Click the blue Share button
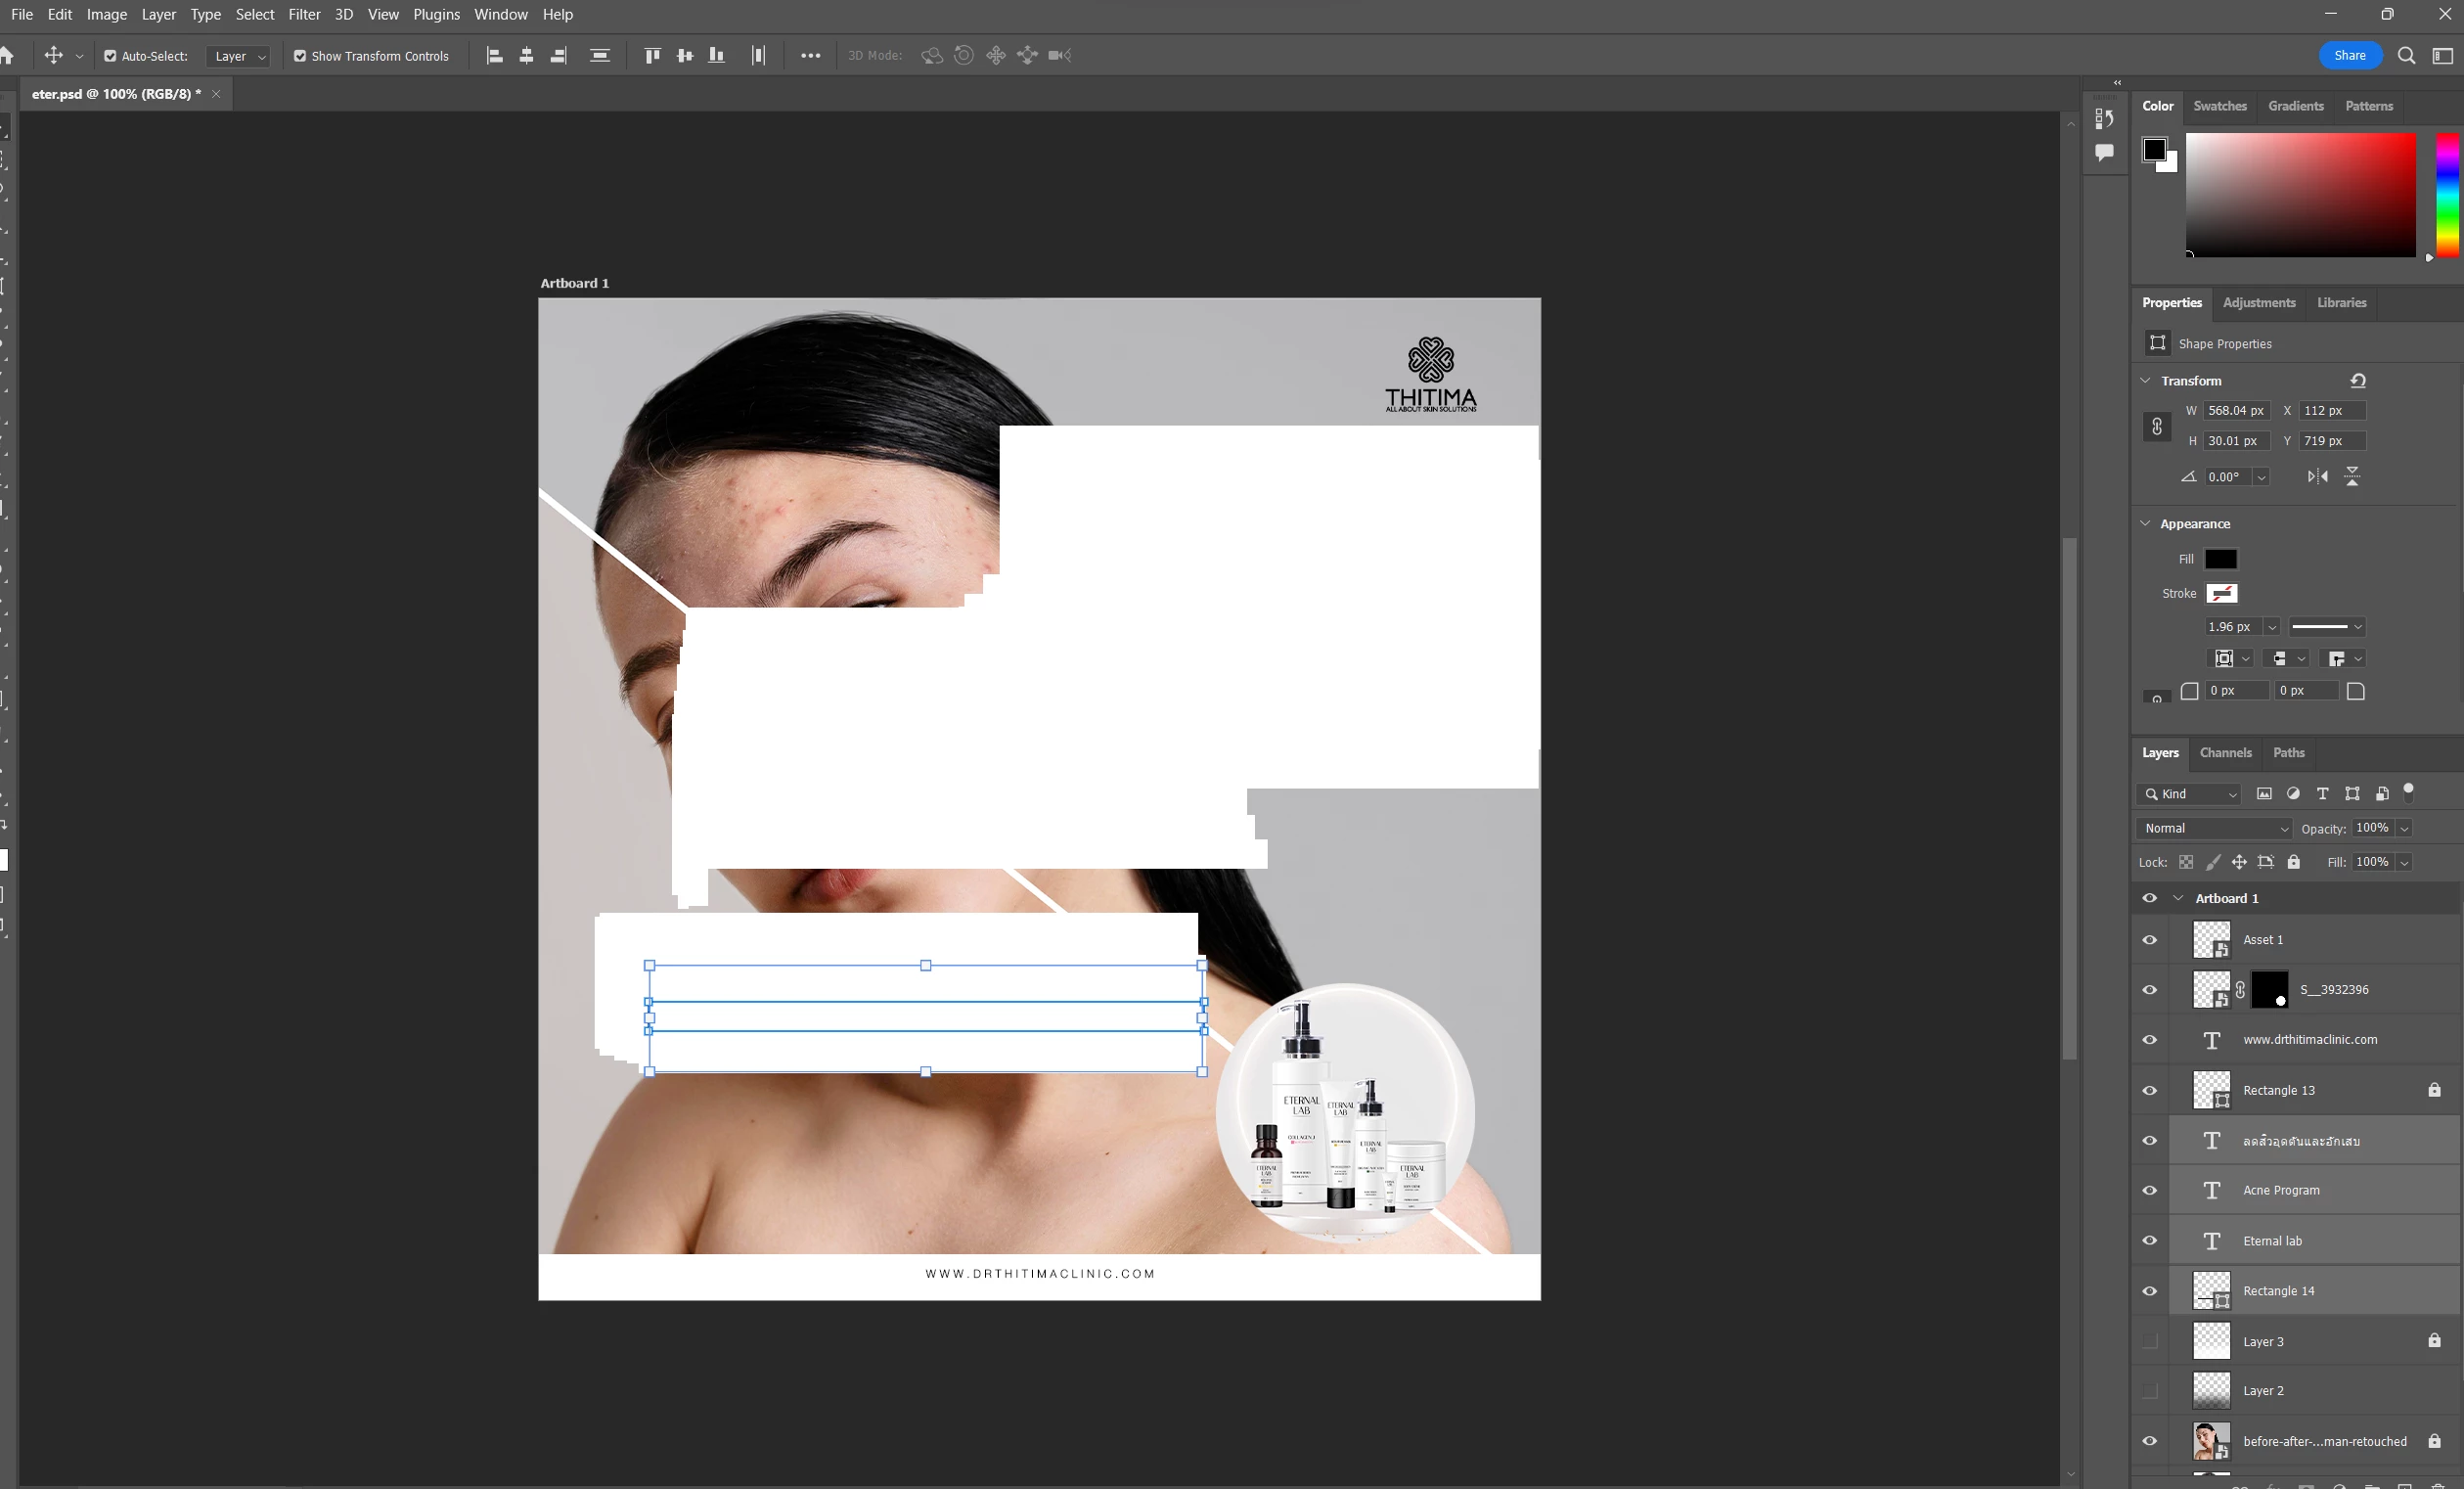 [2349, 56]
